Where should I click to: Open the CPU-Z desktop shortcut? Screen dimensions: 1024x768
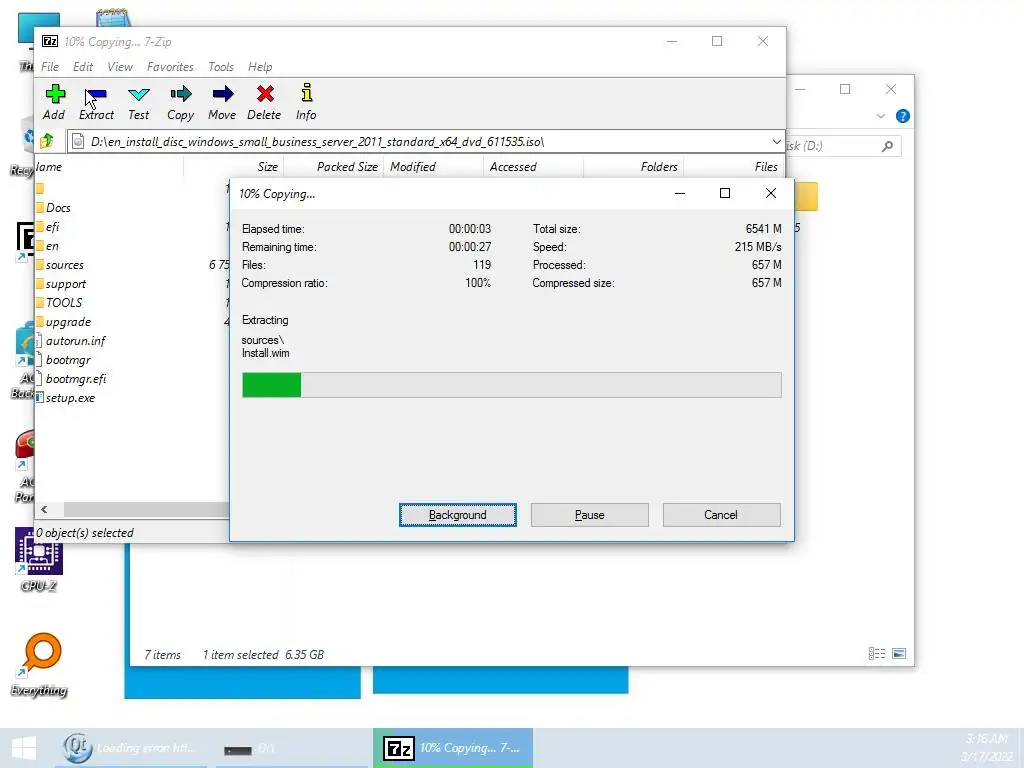pyautogui.click(x=39, y=560)
